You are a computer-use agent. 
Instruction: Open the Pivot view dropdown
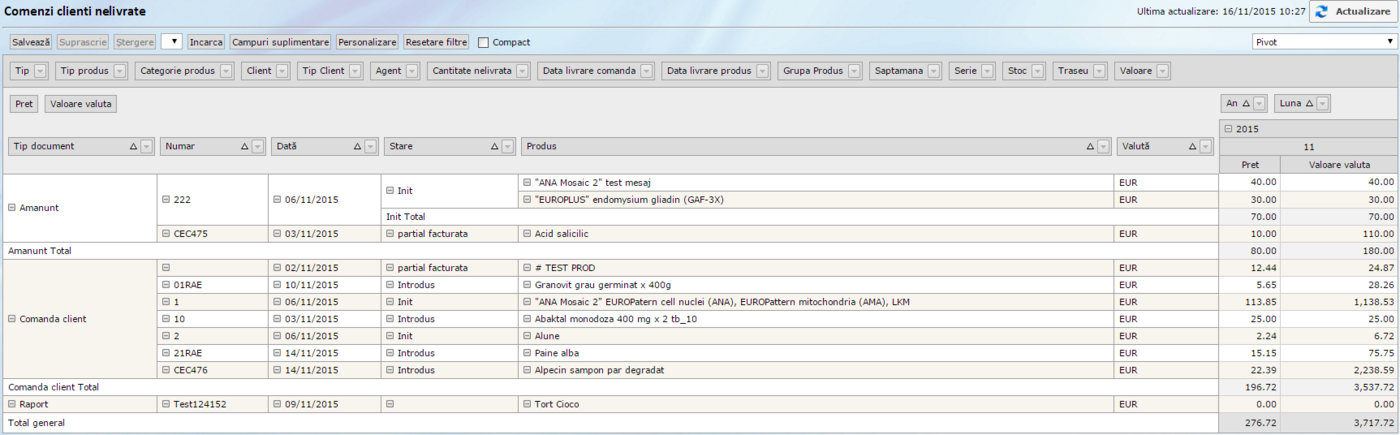(1324, 42)
